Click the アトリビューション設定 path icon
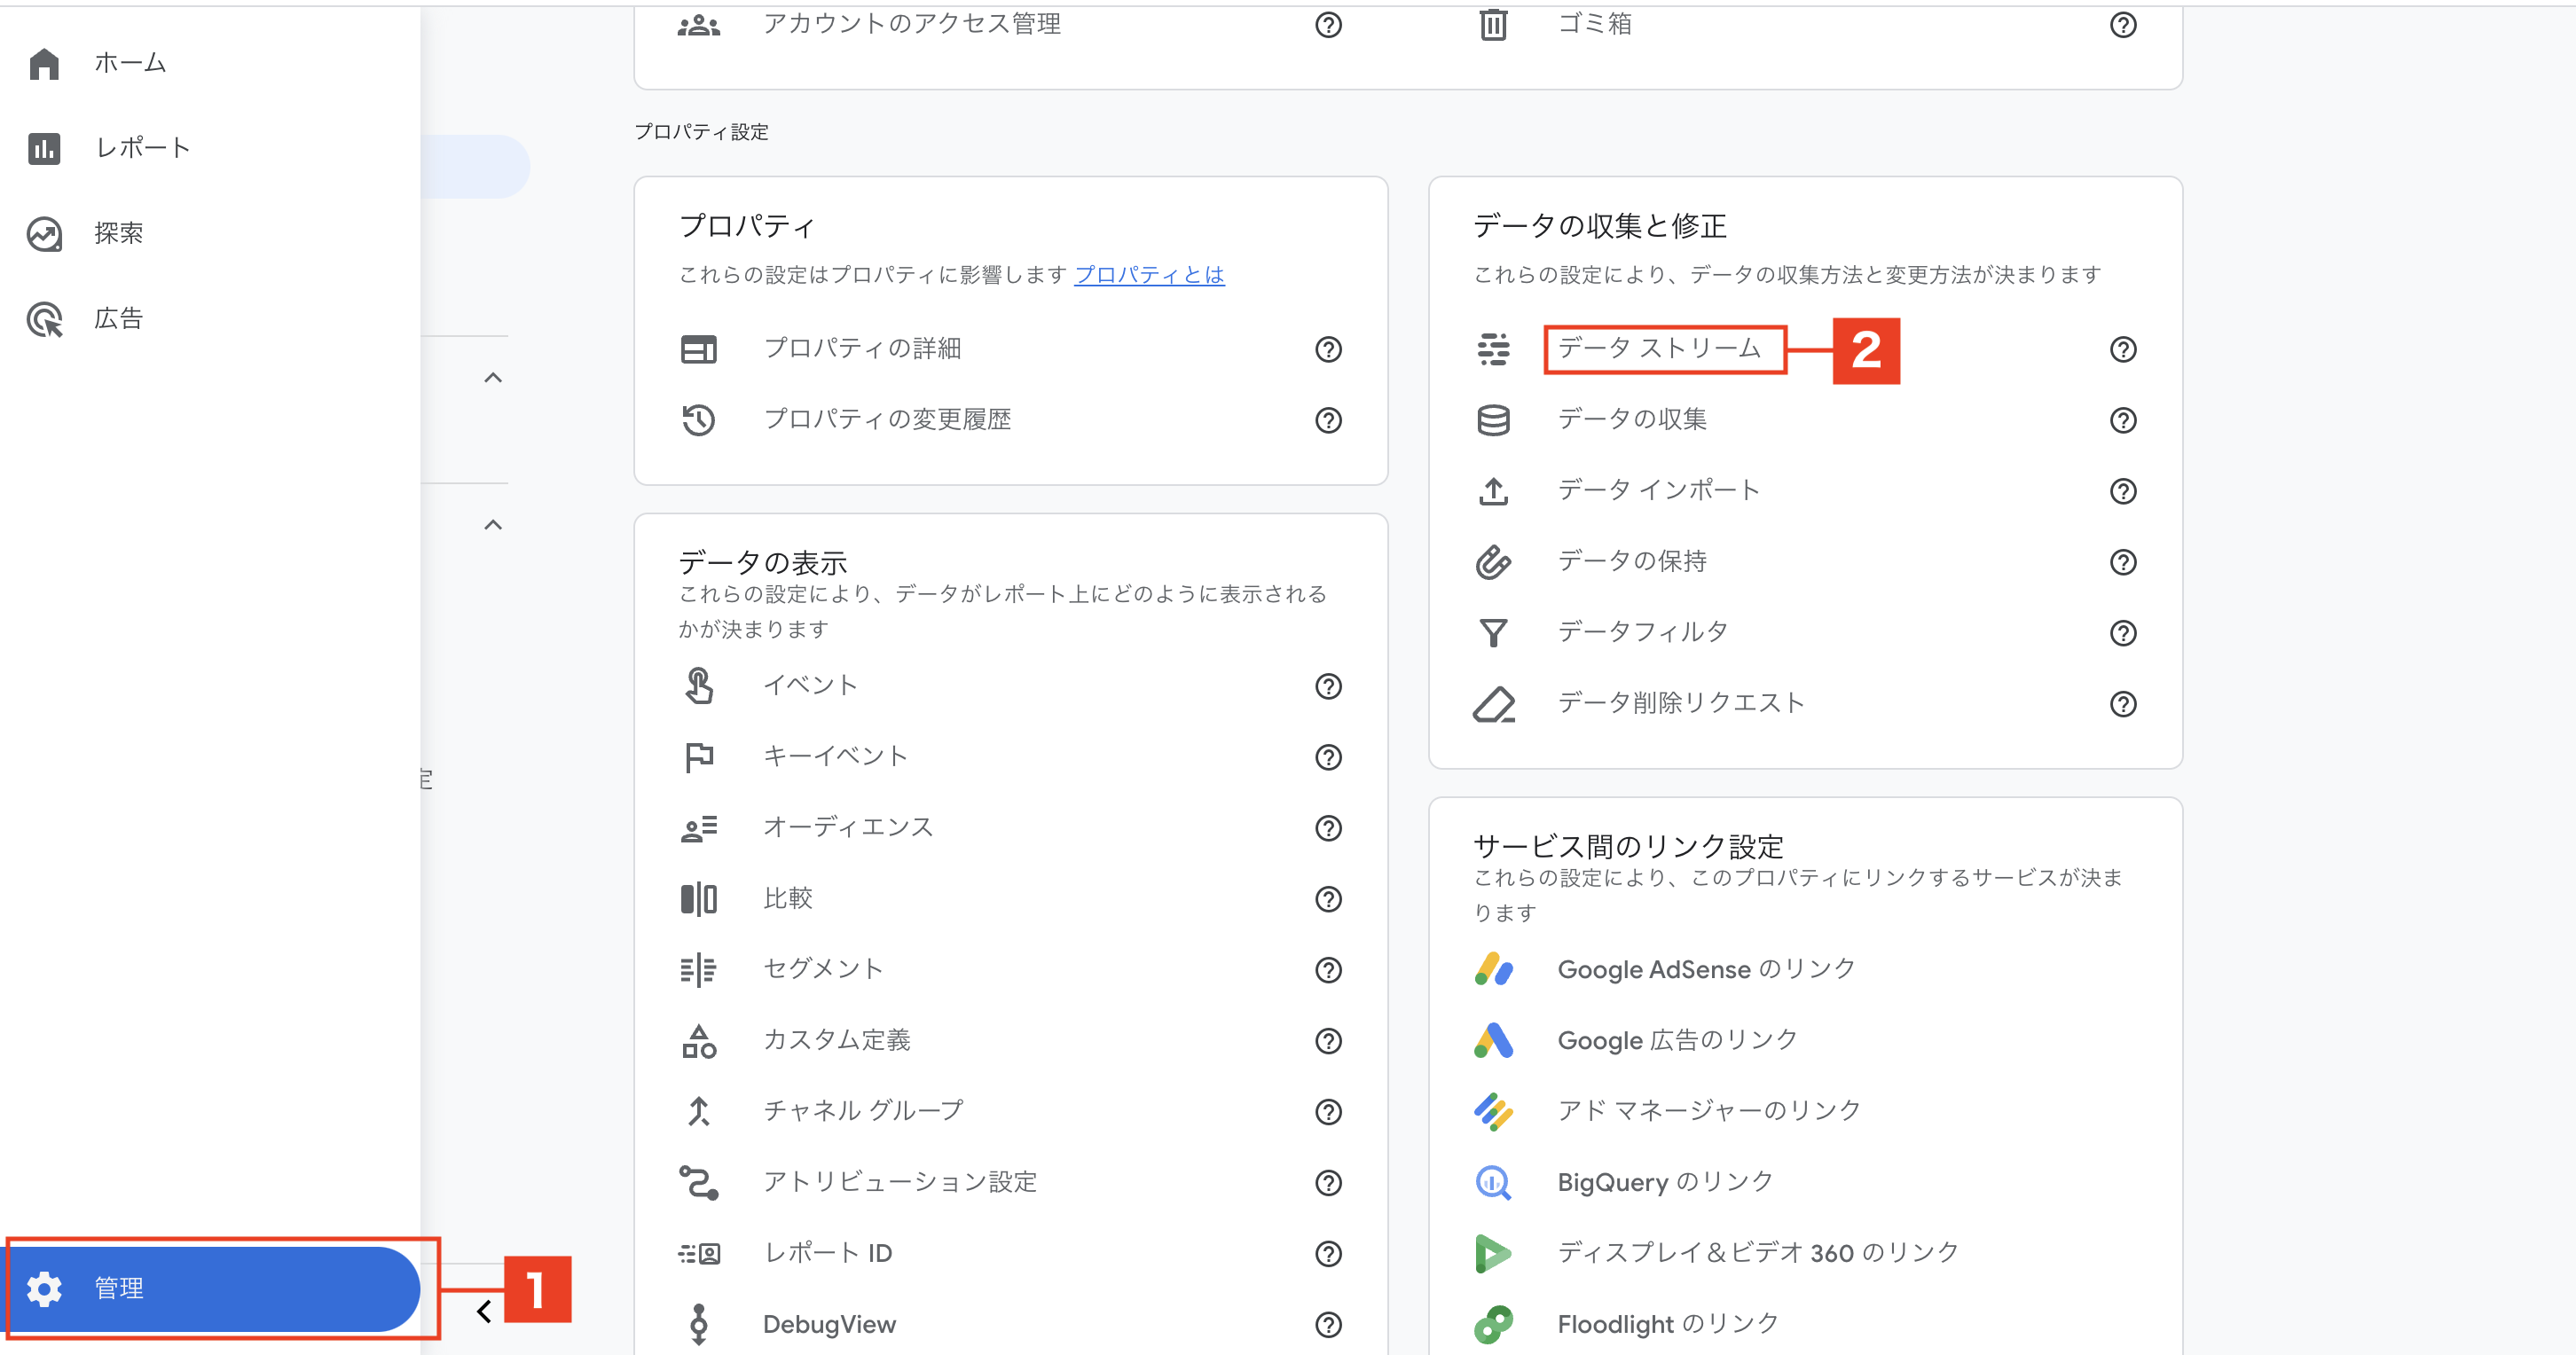Viewport: 2576px width, 1355px height. point(698,1182)
